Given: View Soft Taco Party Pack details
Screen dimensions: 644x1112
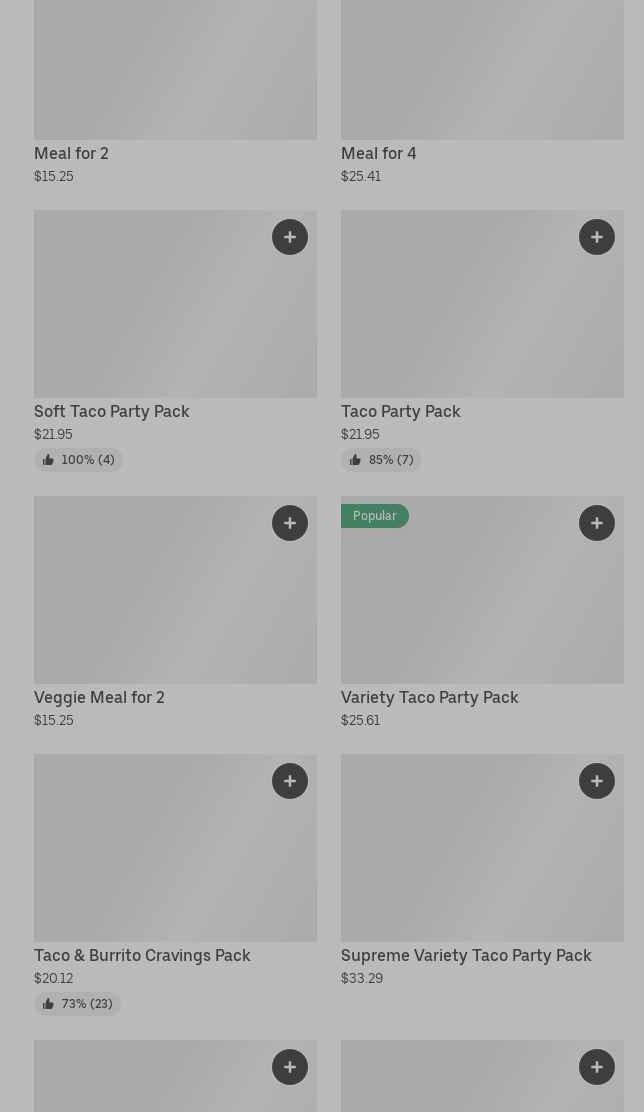Looking at the screenshot, I should [111, 411].
